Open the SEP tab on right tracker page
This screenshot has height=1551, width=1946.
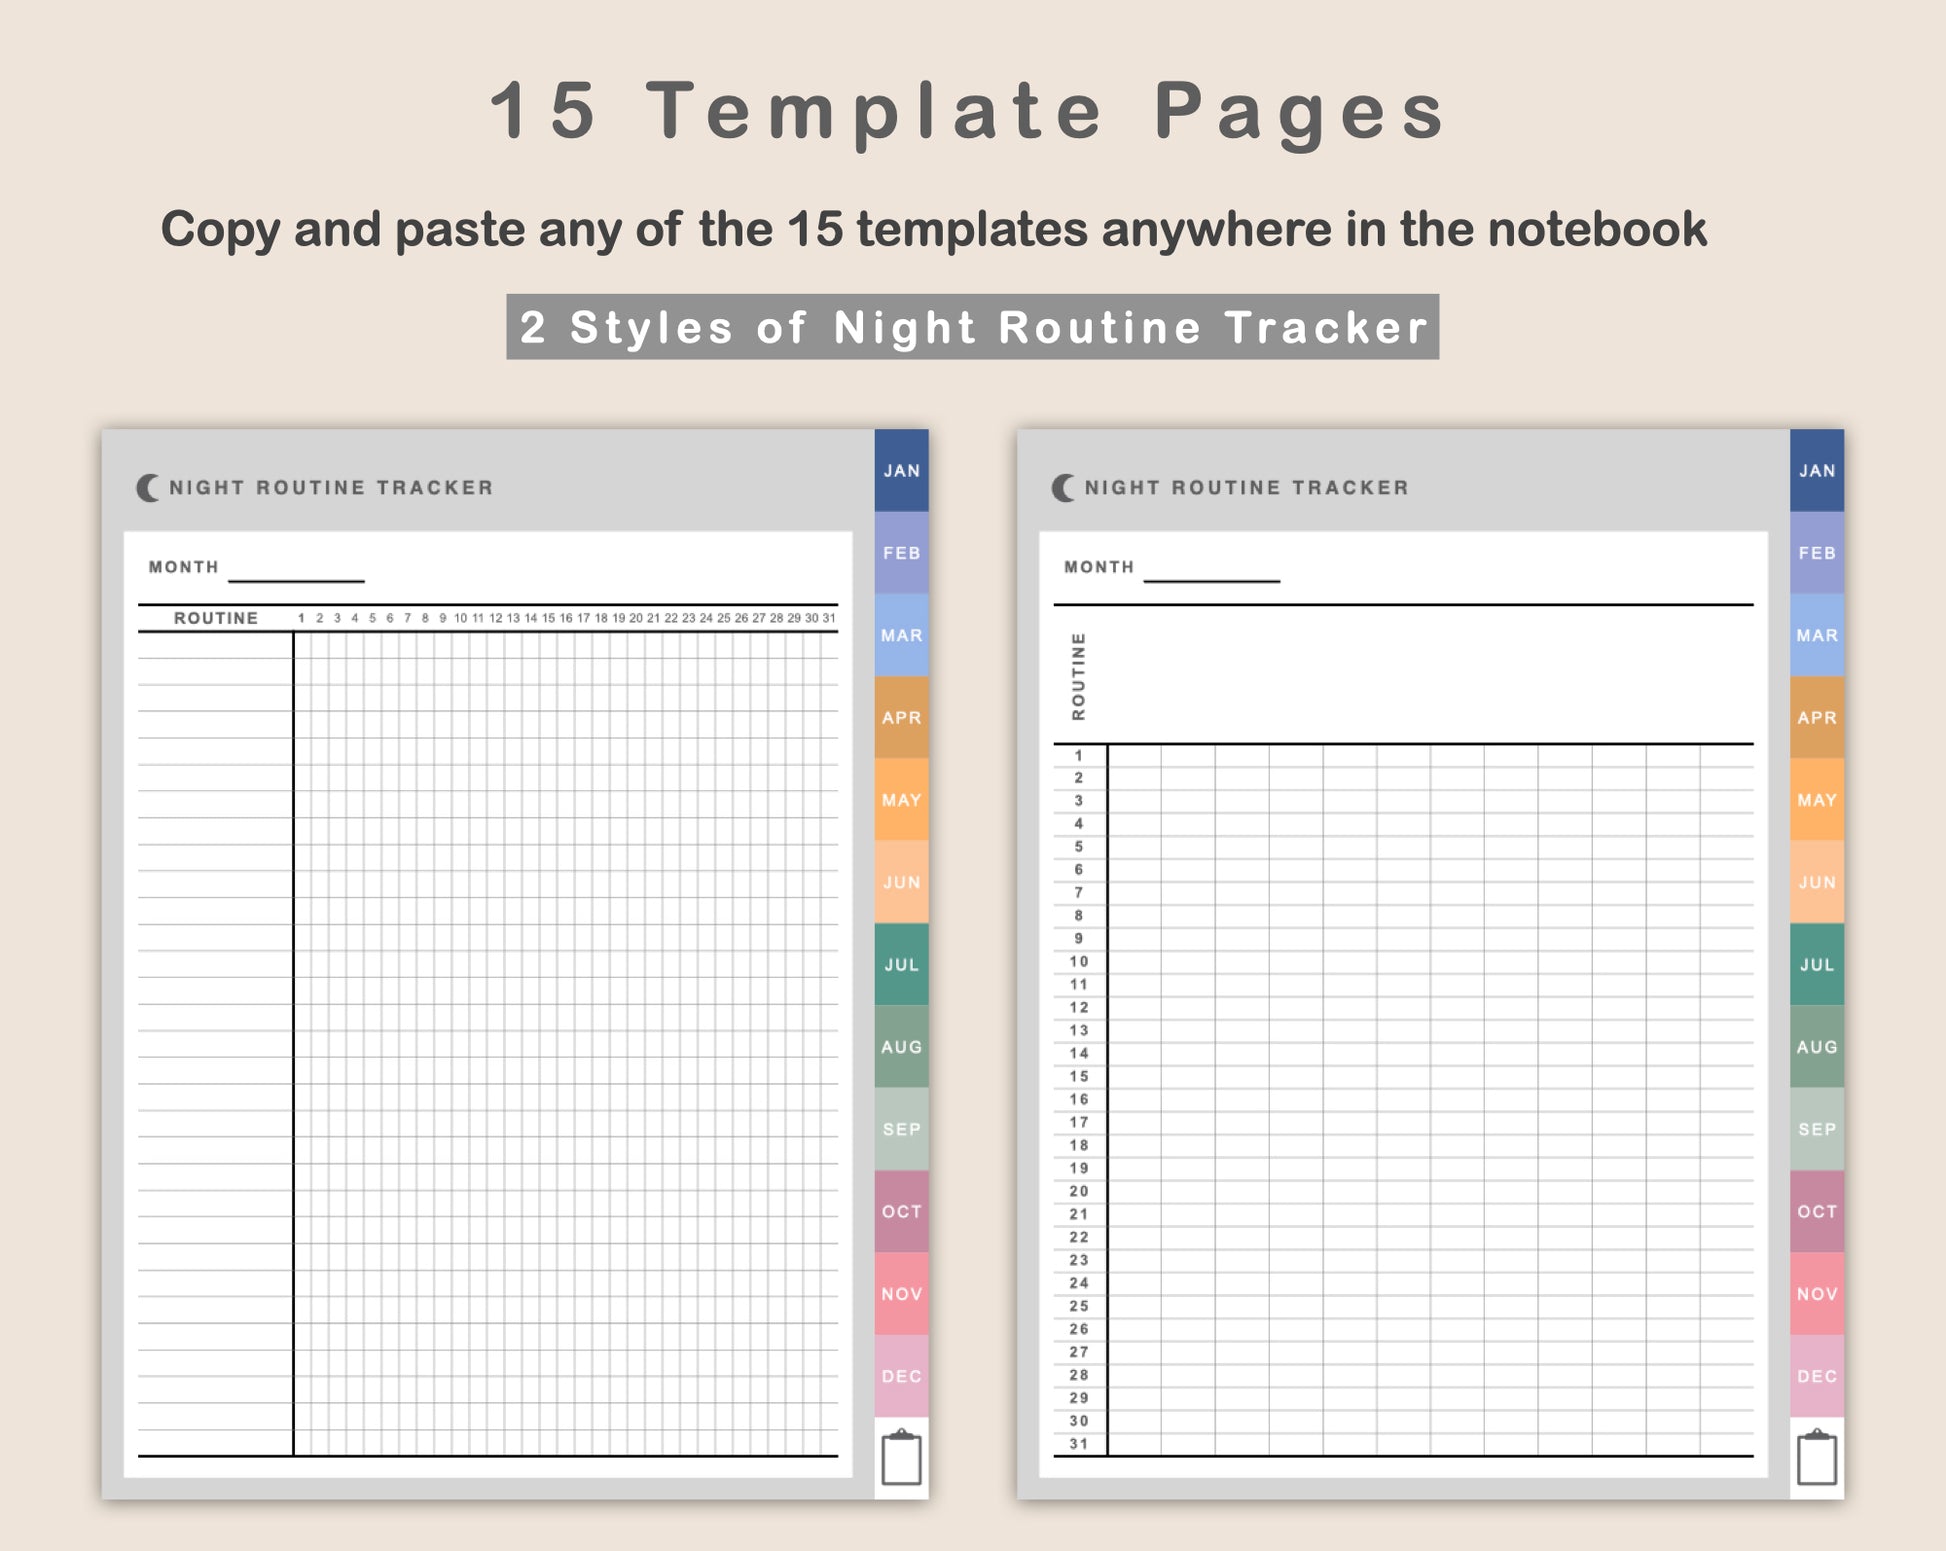pos(1817,1129)
